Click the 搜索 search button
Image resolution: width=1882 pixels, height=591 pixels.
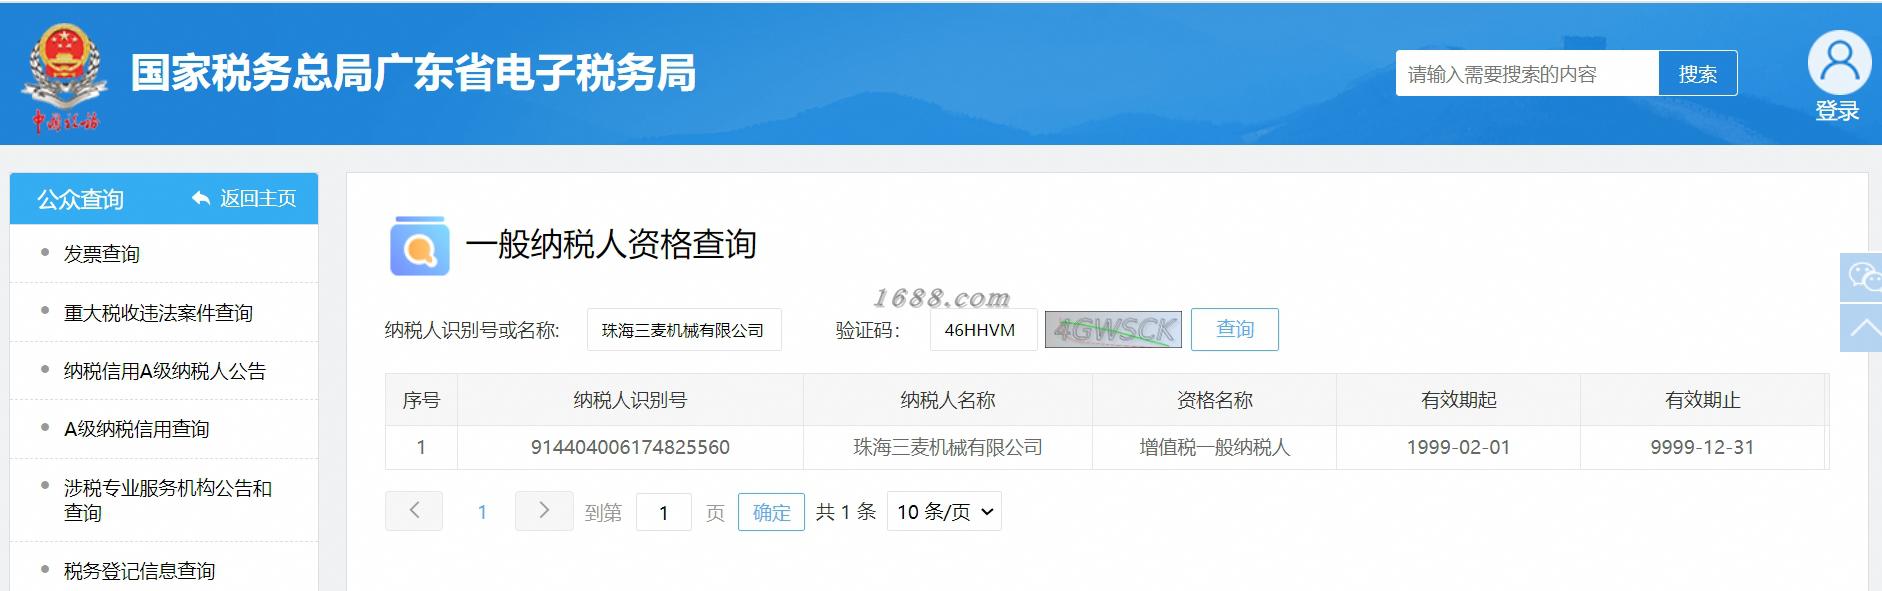[x=1698, y=73]
